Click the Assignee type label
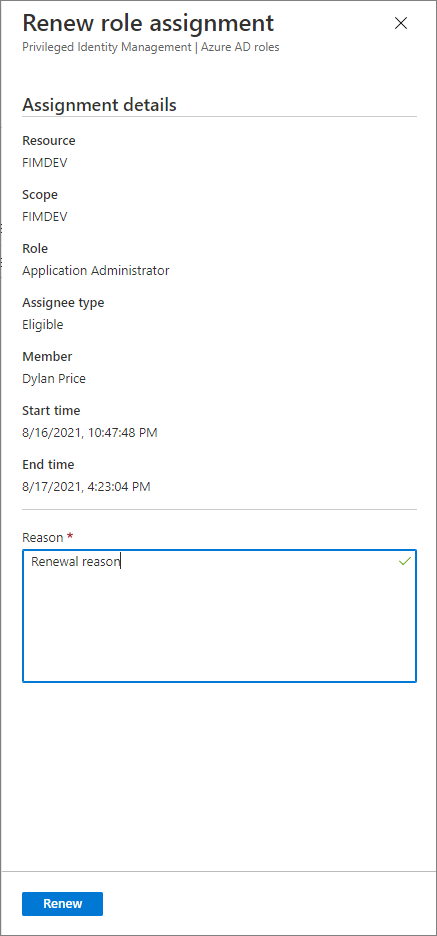Viewport: 437px width, 936px height. click(63, 303)
